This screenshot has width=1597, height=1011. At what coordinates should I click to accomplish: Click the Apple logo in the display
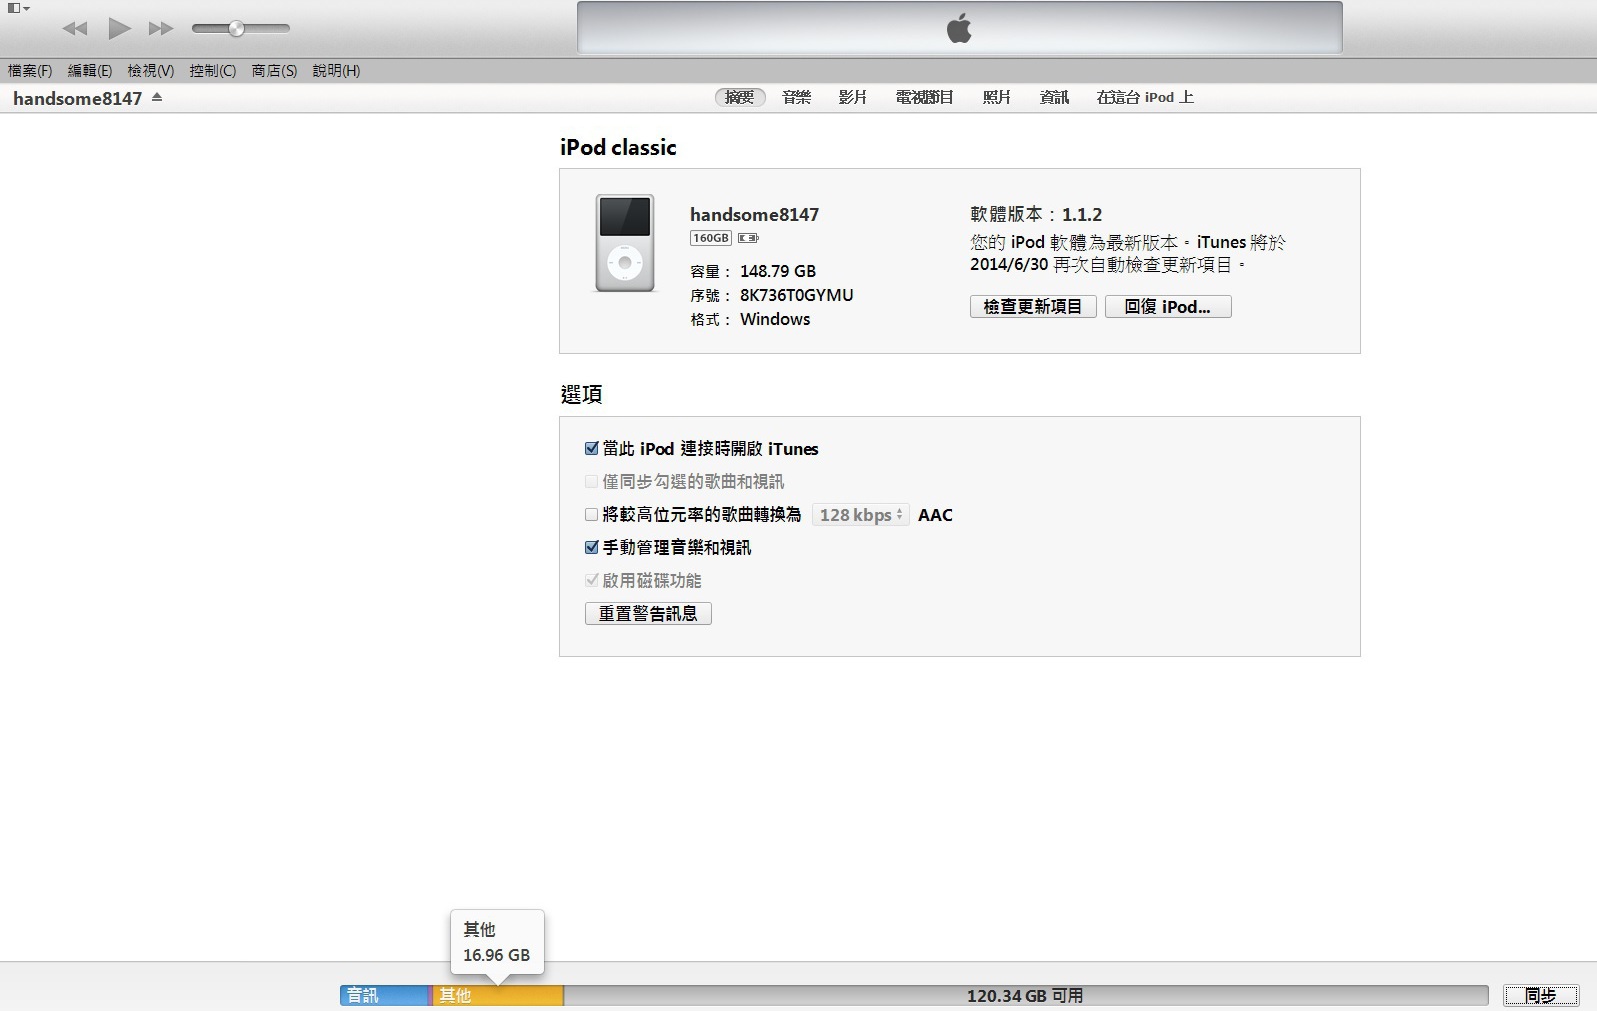pos(959,29)
